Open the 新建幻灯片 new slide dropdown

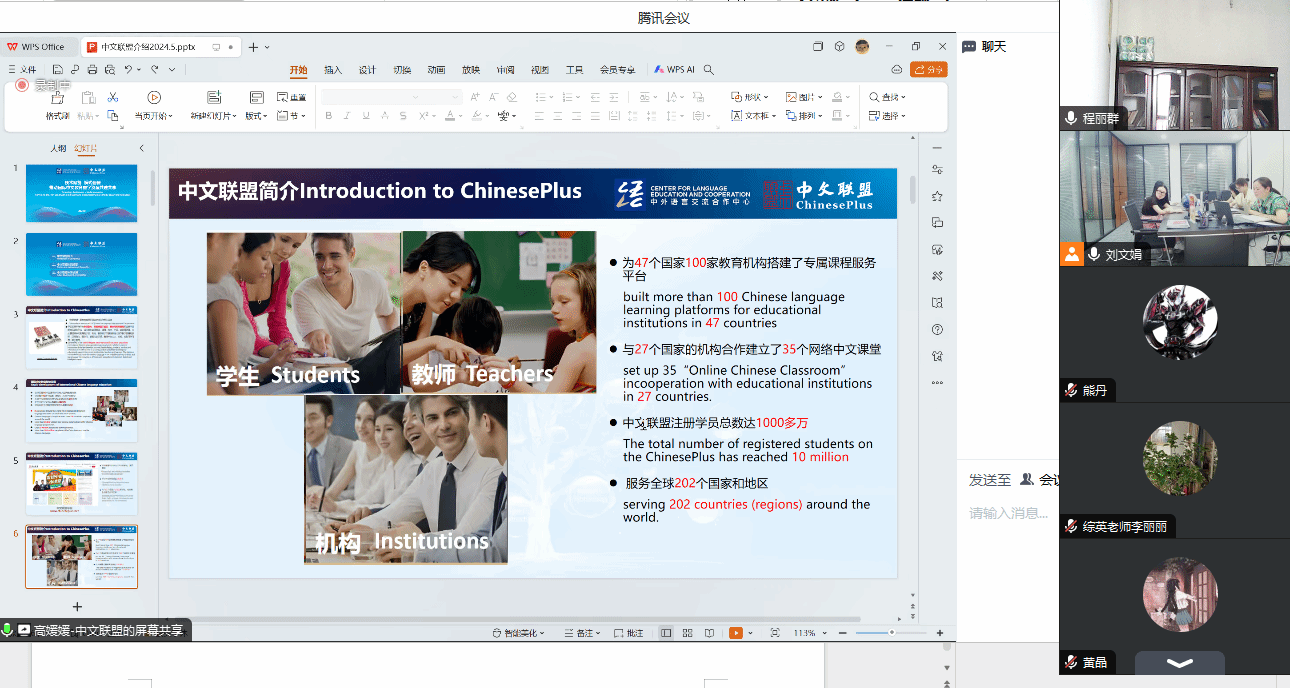(213, 116)
